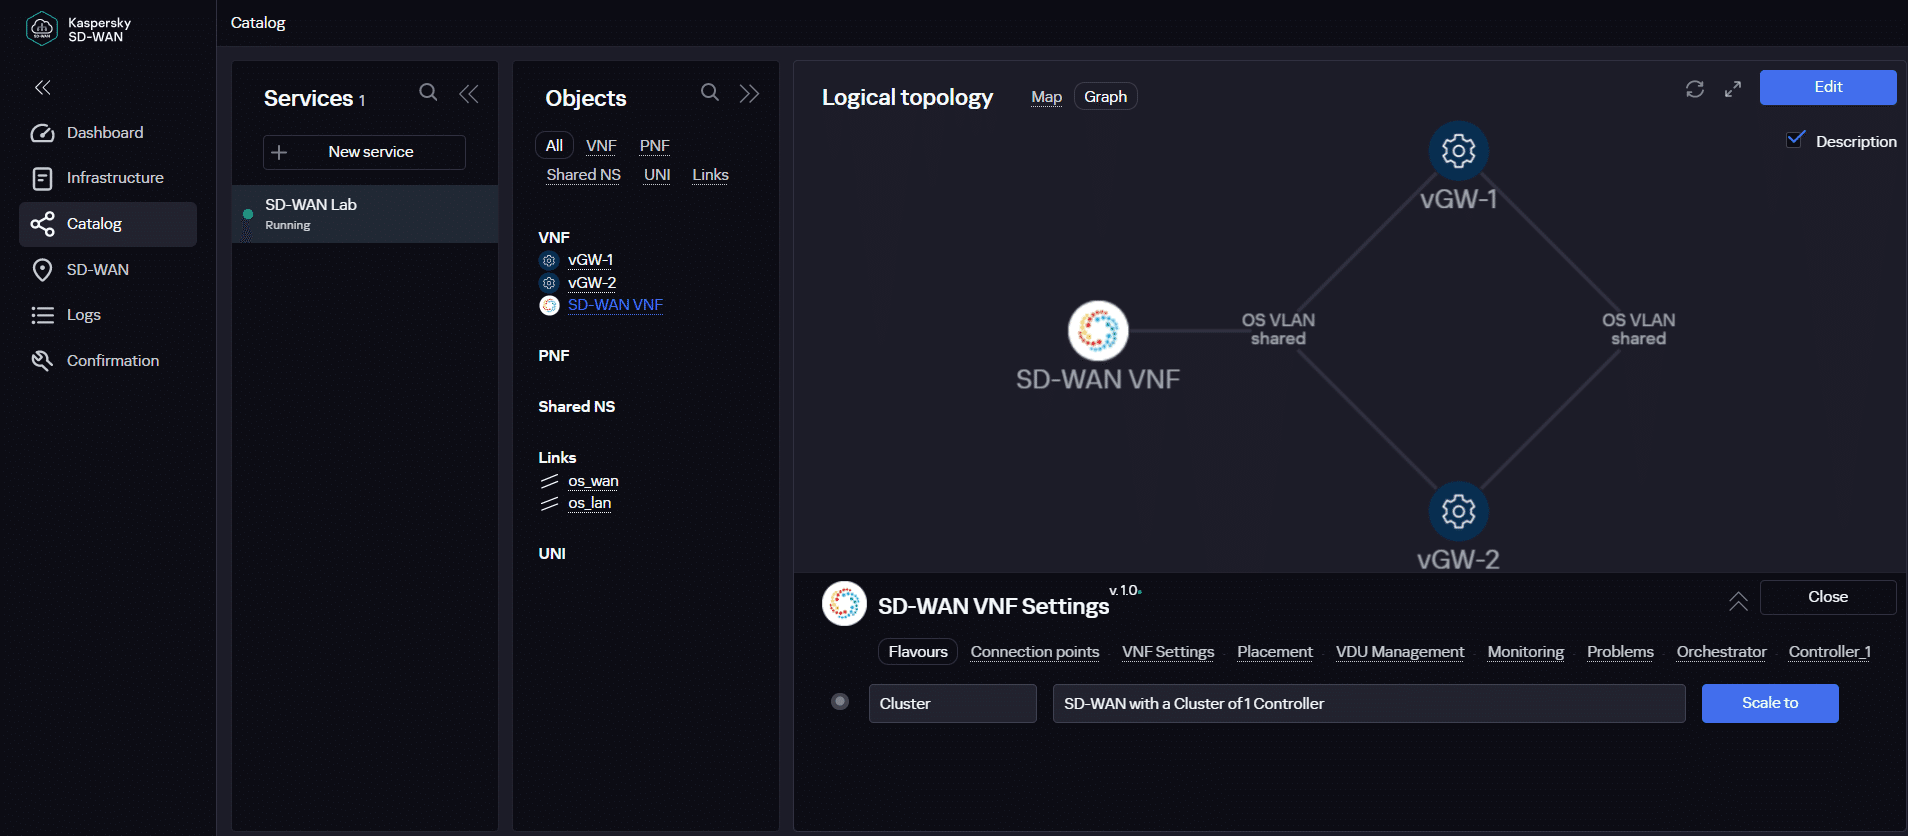
Task: Open search in Objects panel
Action: point(710,92)
